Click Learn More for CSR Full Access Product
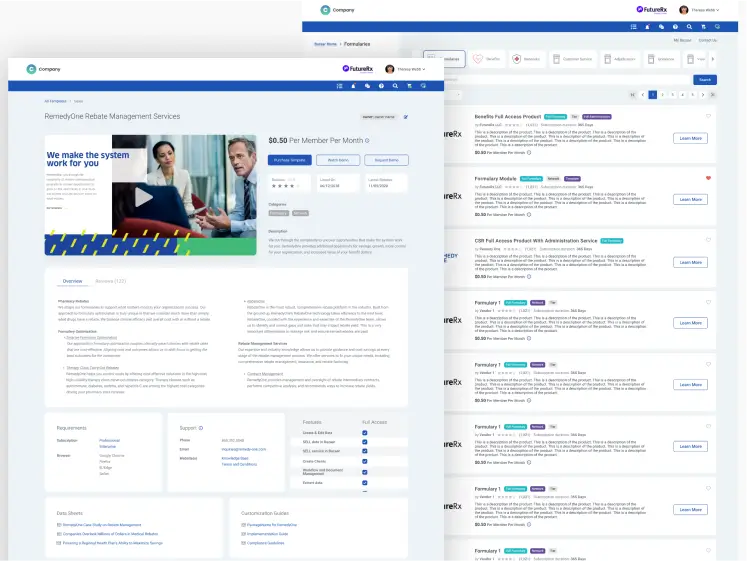747x561 pixels. pos(690,262)
